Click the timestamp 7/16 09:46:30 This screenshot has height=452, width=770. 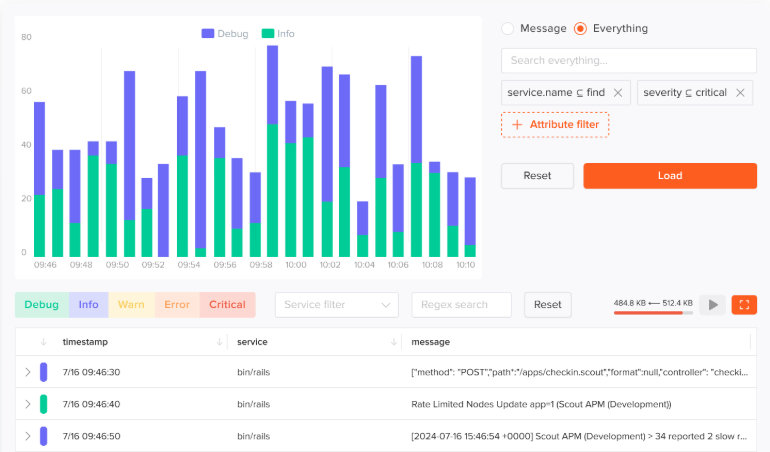[x=91, y=372]
